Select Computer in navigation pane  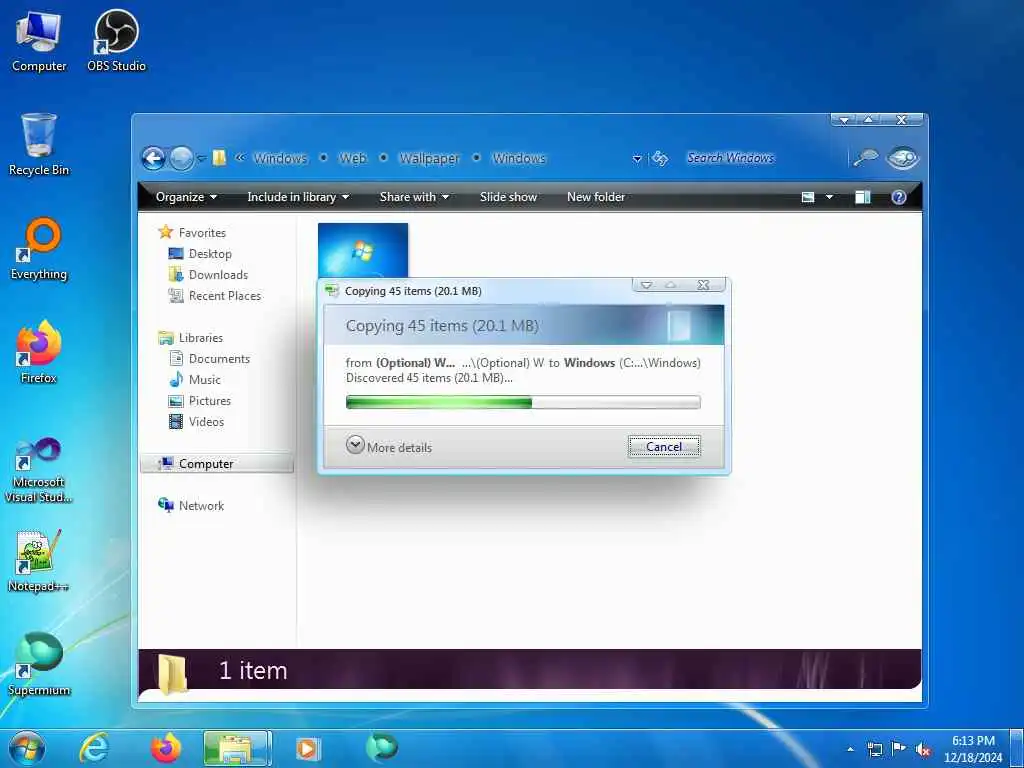(217, 464)
